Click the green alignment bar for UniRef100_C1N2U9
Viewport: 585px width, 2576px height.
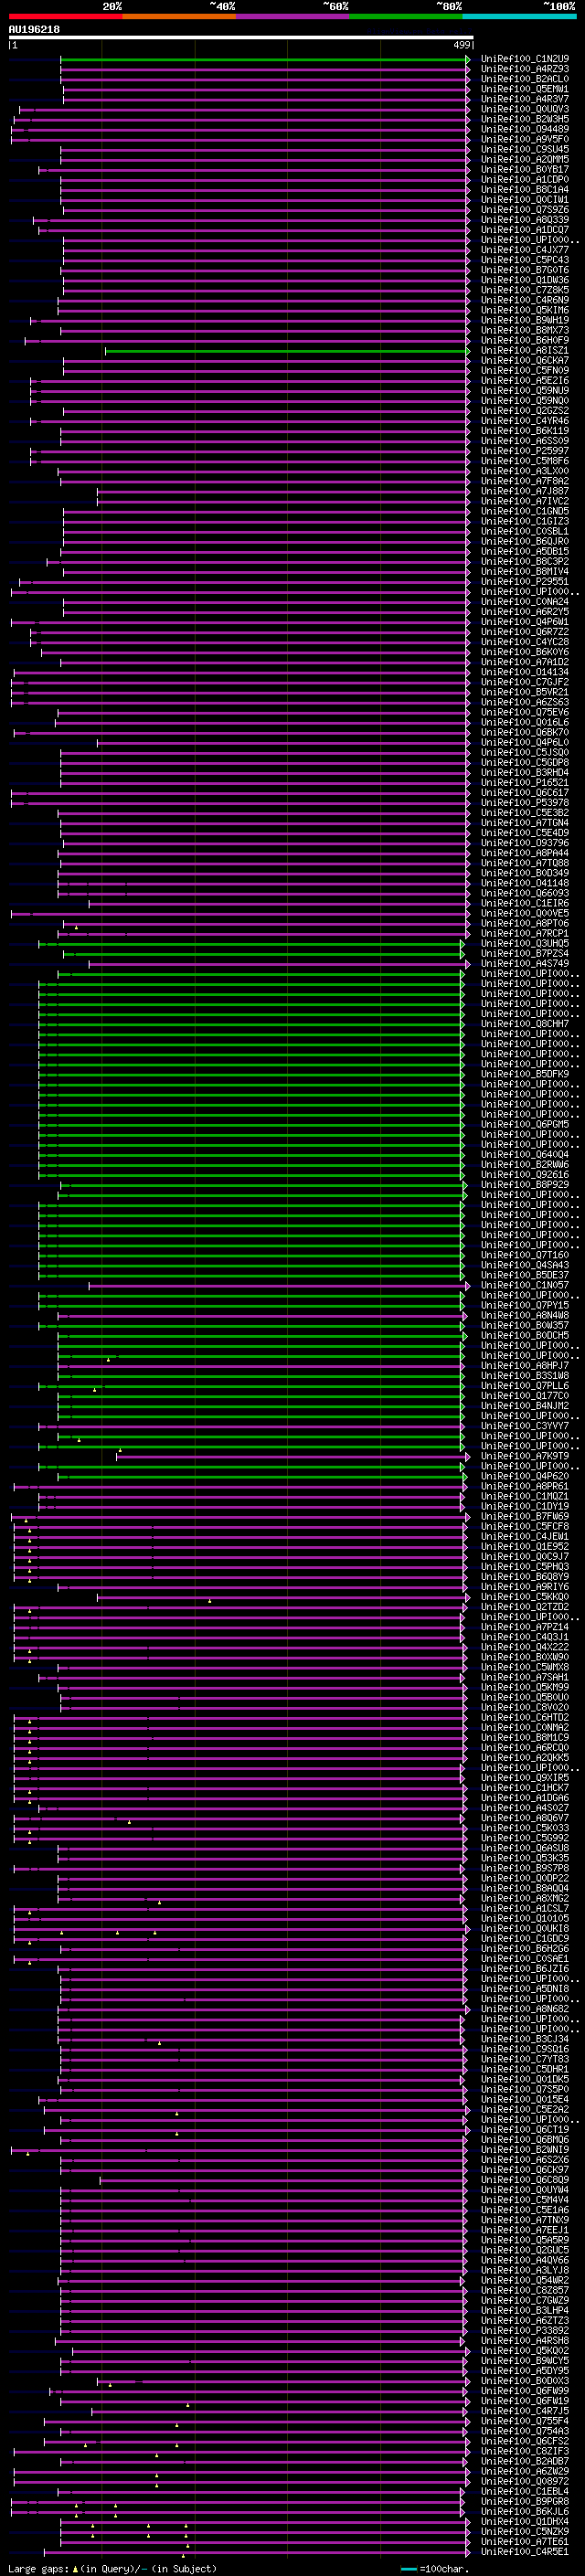[264, 59]
